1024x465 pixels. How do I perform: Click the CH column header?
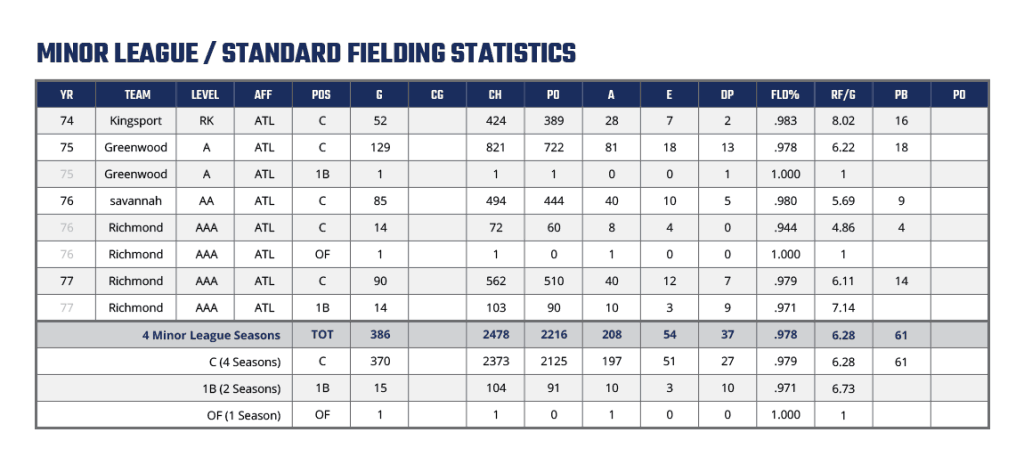coord(495,95)
